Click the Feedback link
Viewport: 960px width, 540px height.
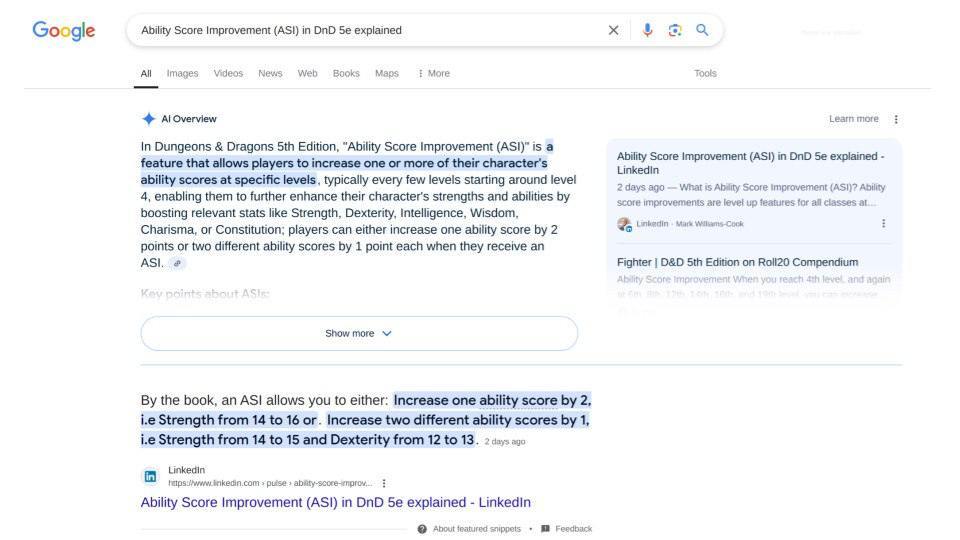tap(573, 529)
